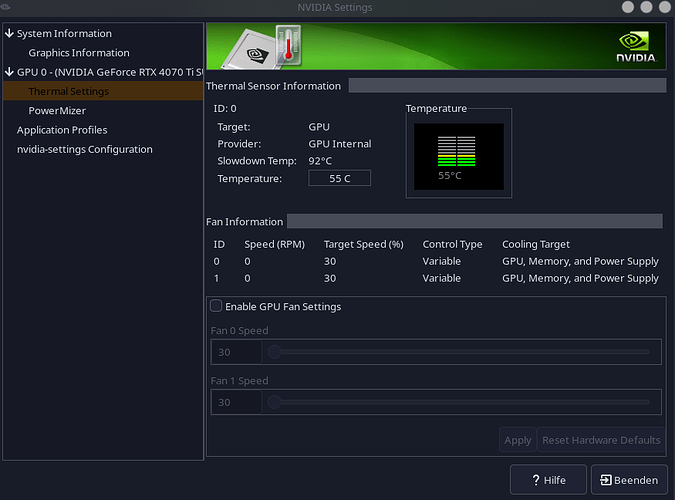
Task: Click the thermometer icon in the banner
Action: (287, 46)
